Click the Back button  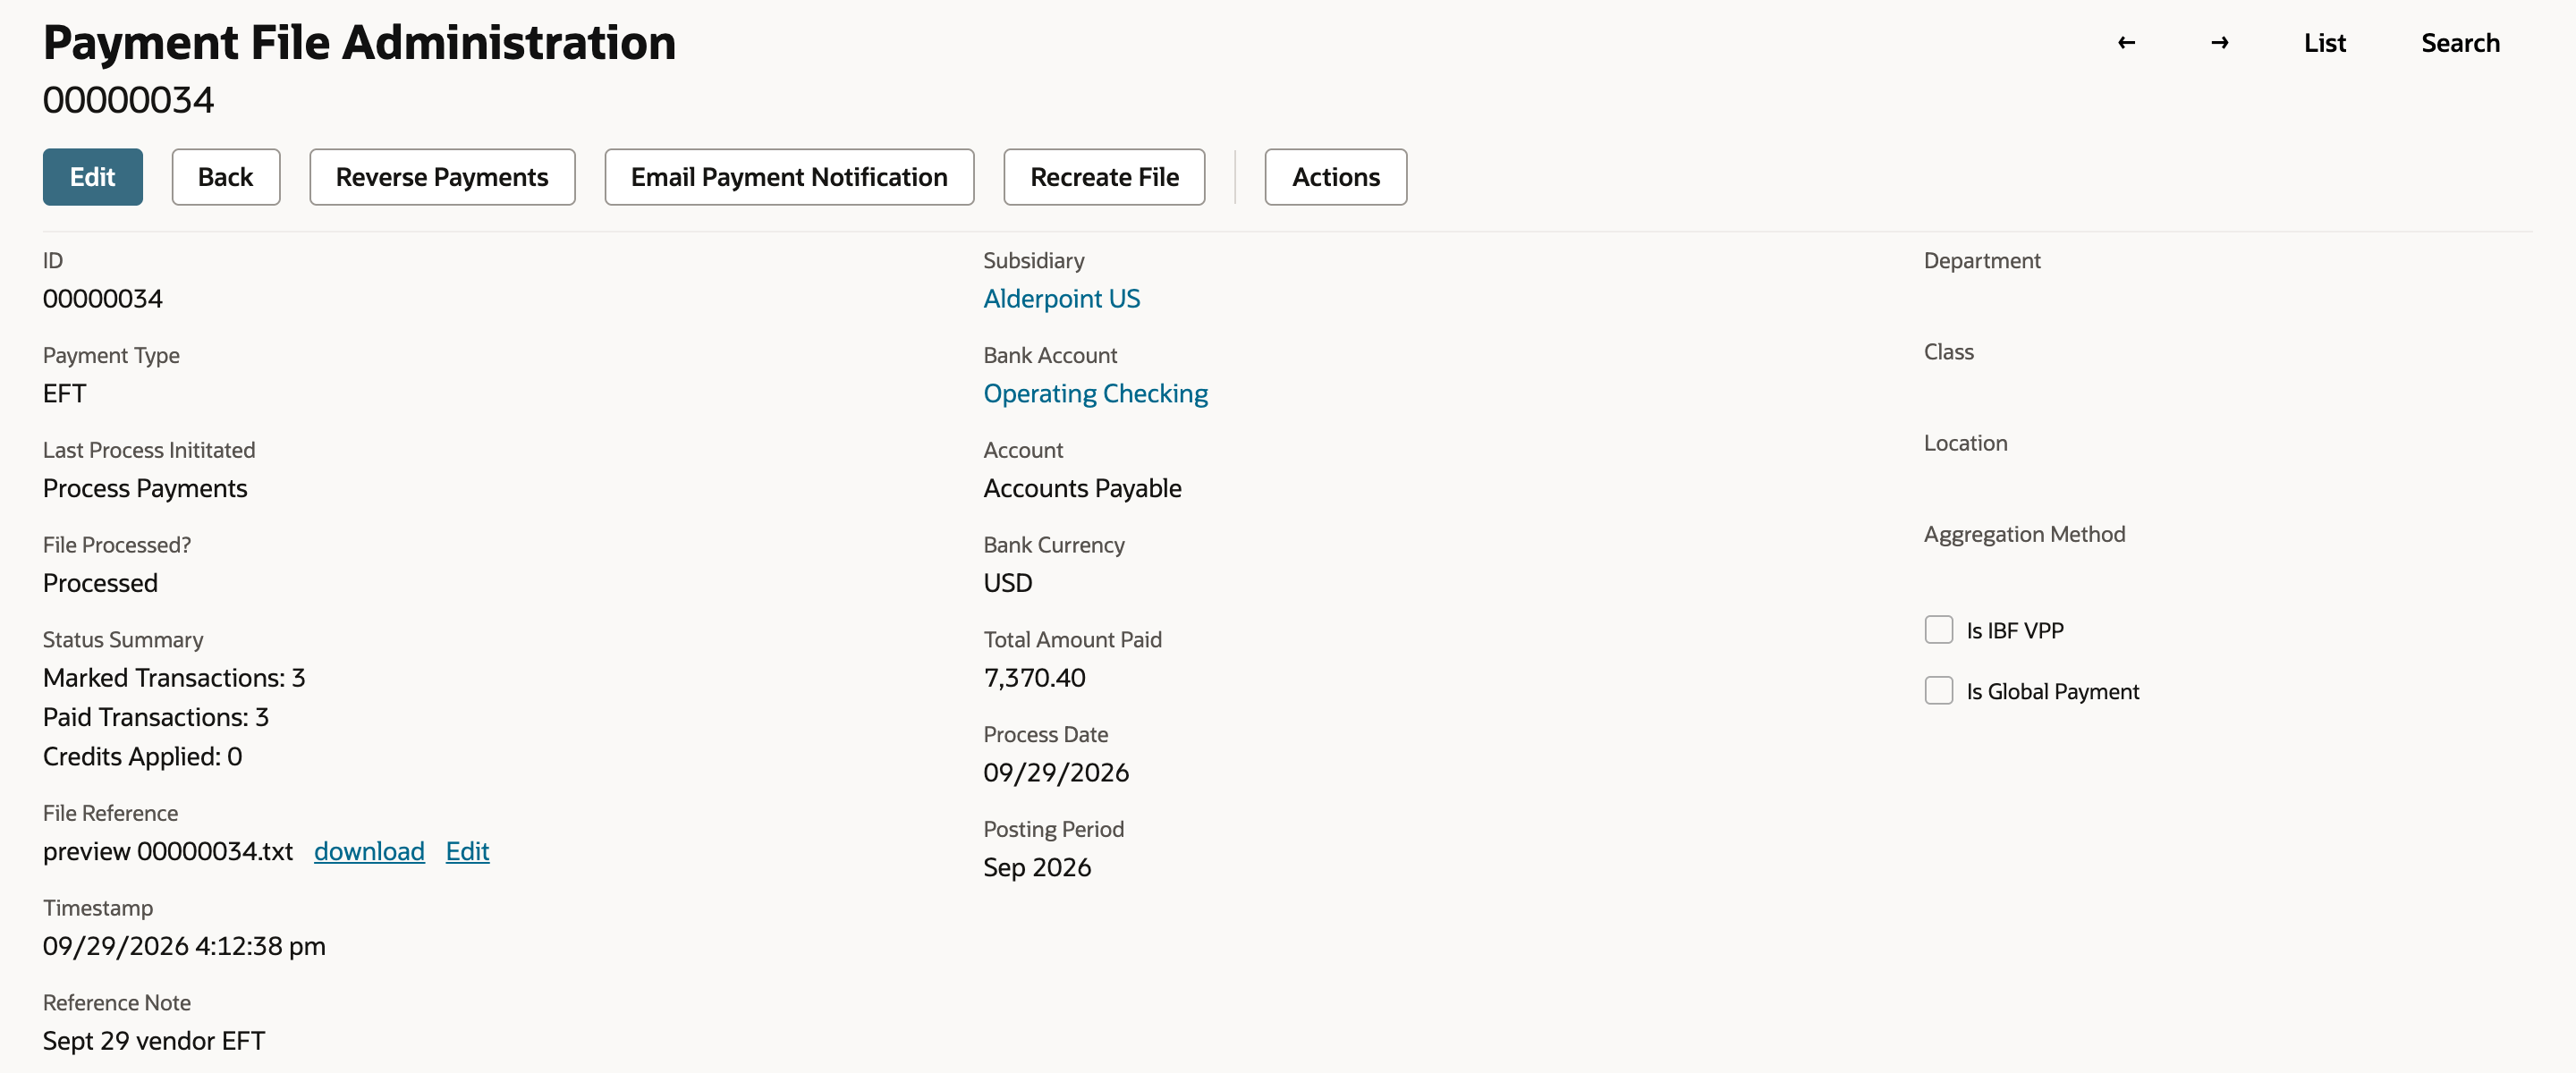[x=225, y=177]
